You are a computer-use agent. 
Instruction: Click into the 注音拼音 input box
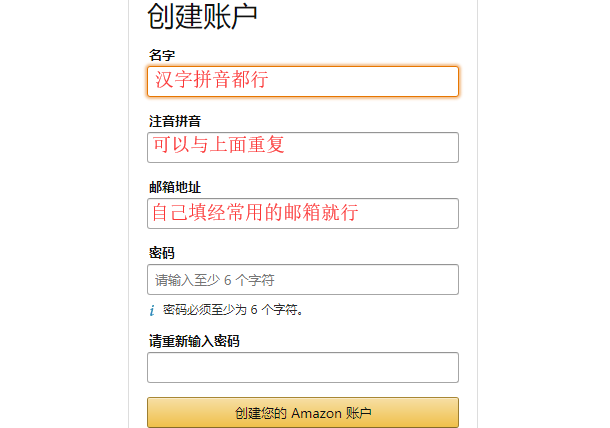click(x=303, y=147)
